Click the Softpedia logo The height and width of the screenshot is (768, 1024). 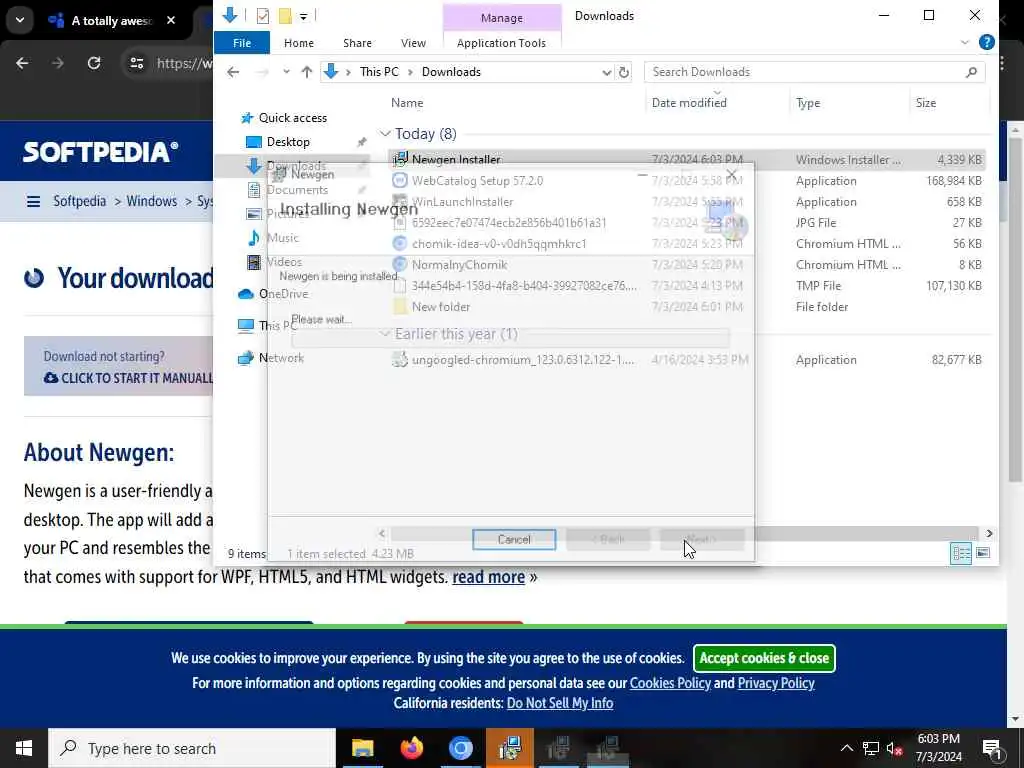tap(101, 152)
